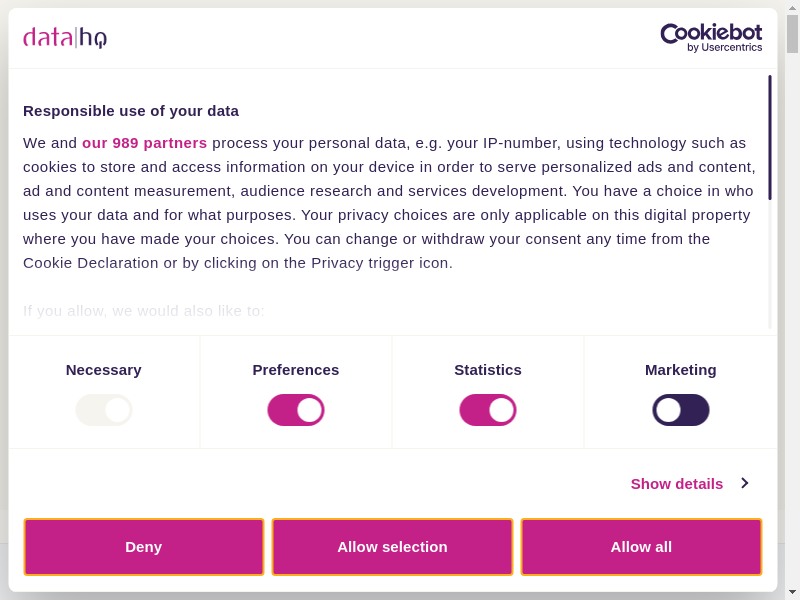Click the browser page scrollbar thumb
The height and width of the screenshot is (600, 800).
[x=792, y=34]
